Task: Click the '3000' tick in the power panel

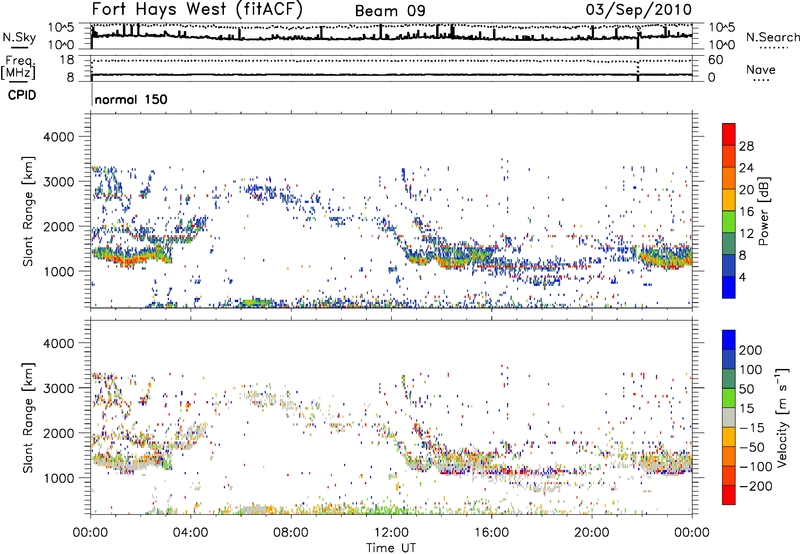Action: pyautogui.click(x=59, y=182)
